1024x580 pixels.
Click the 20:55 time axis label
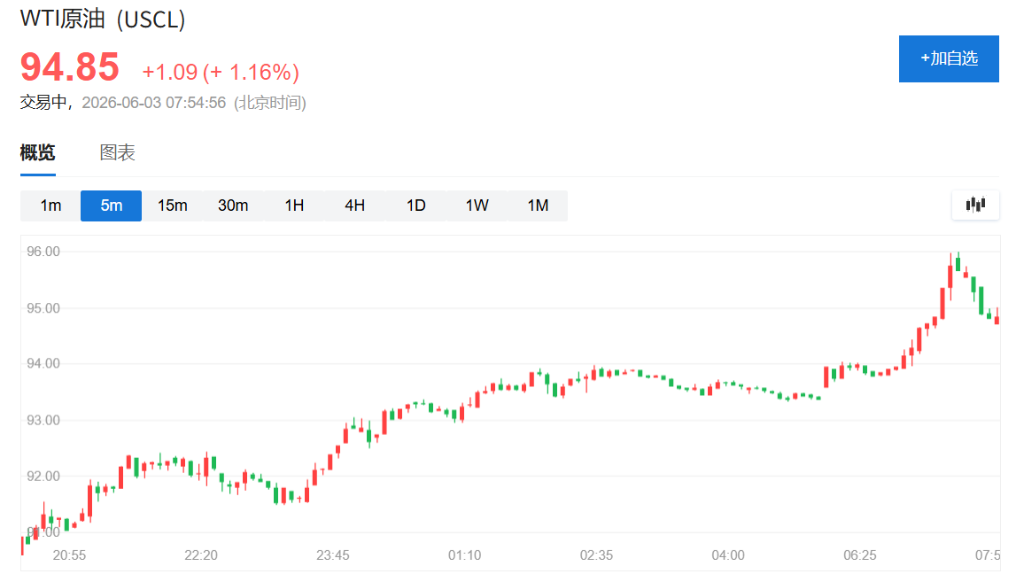[69, 555]
